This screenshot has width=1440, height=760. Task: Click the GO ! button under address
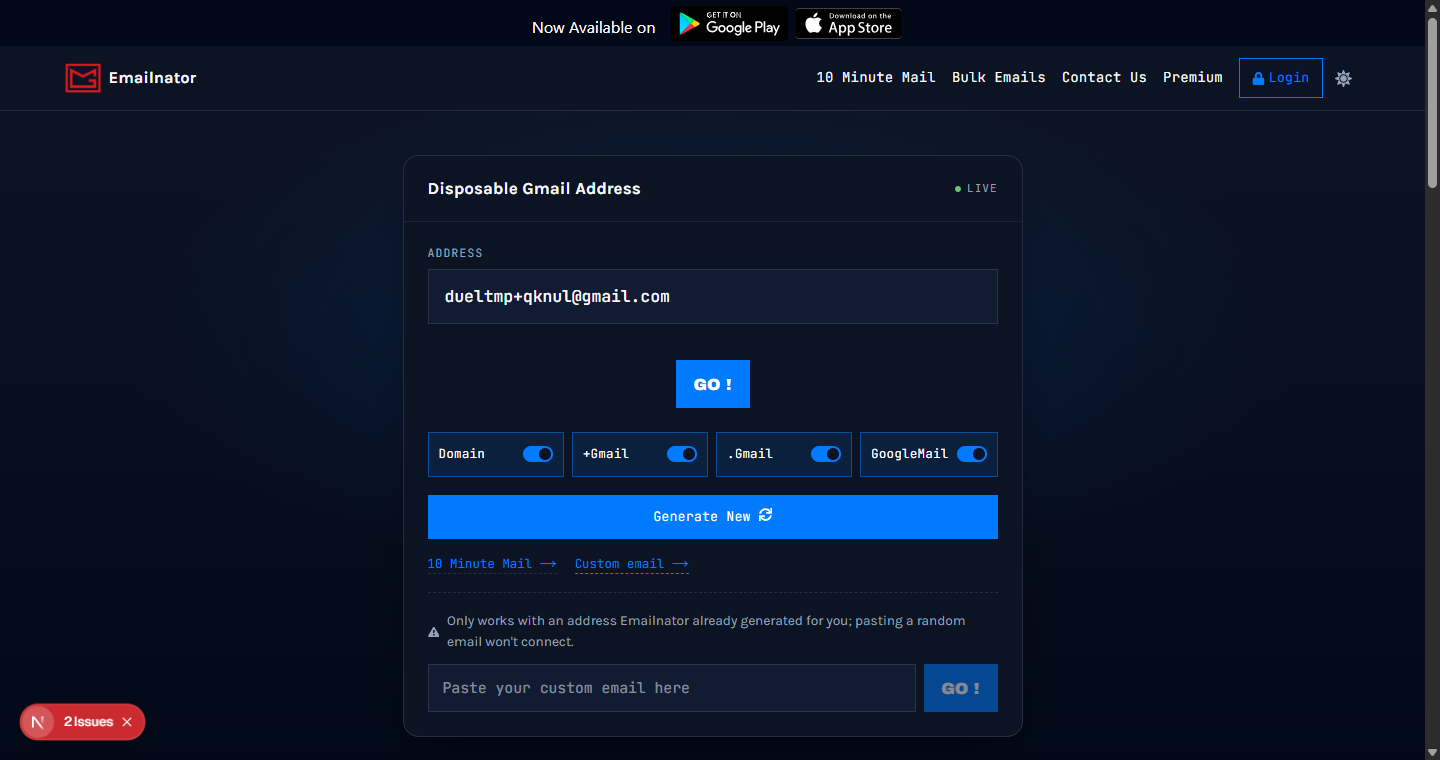(x=713, y=384)
